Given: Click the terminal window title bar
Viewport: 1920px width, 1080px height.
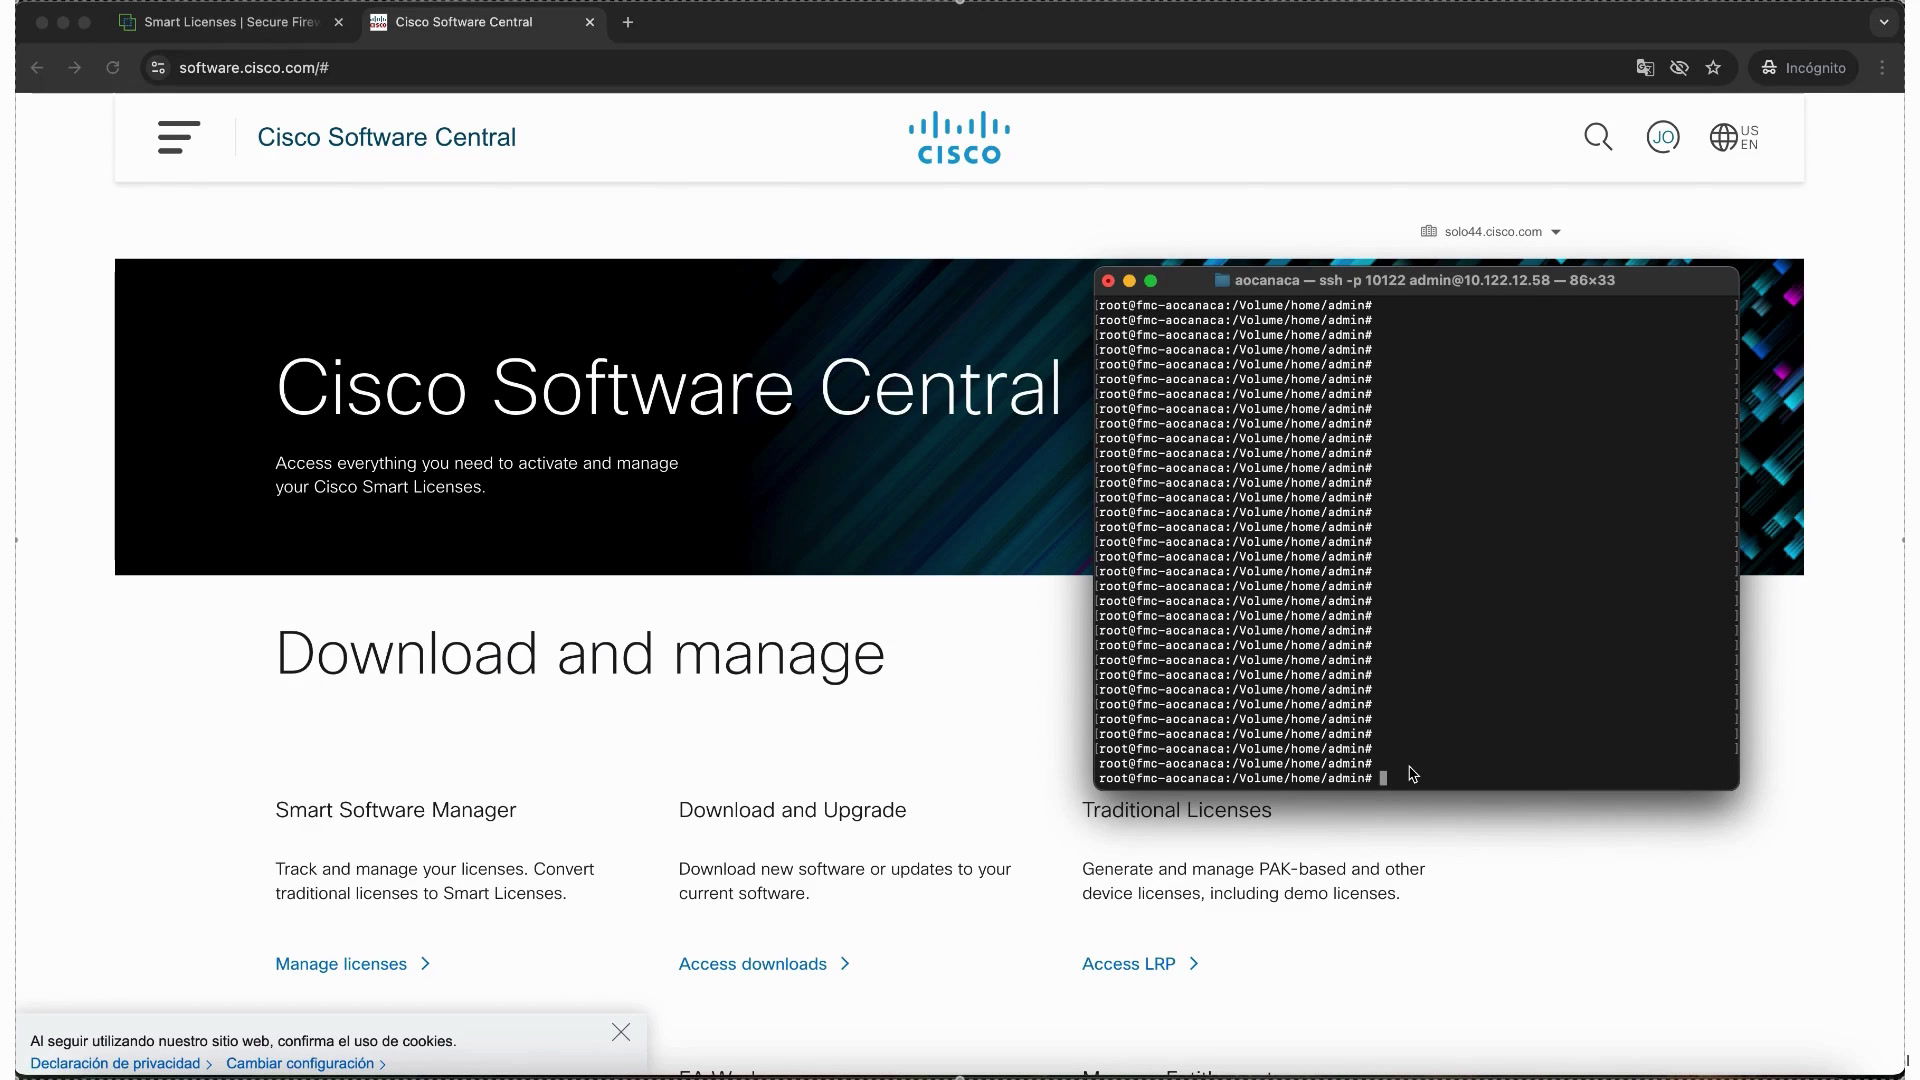Looking at the screenshot, I should coord(1416,281).
